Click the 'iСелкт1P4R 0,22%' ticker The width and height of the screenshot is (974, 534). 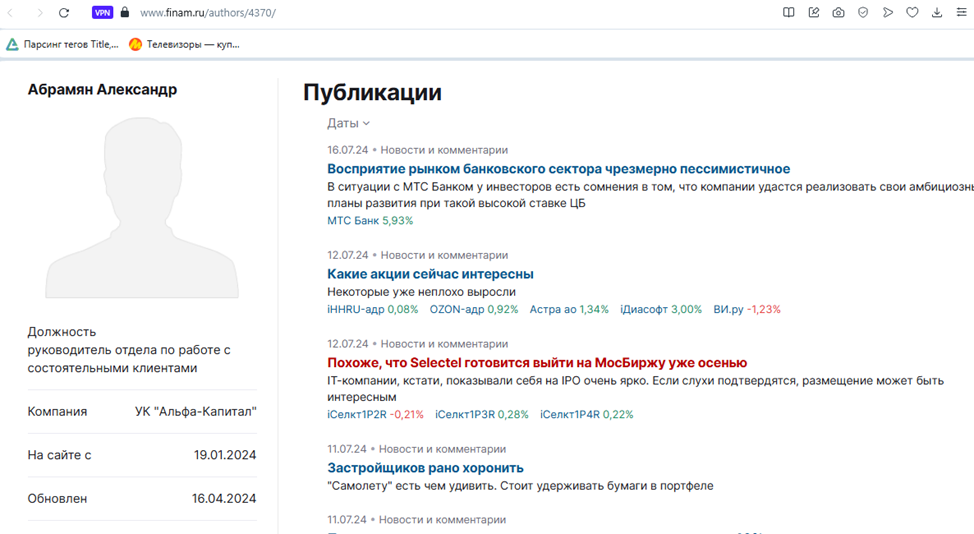586,414
